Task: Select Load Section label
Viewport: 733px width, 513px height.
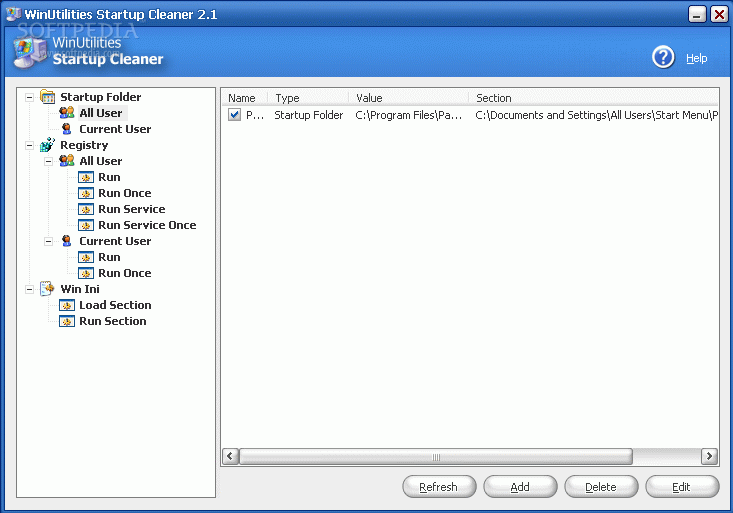Action: click(x=115, y=305)
